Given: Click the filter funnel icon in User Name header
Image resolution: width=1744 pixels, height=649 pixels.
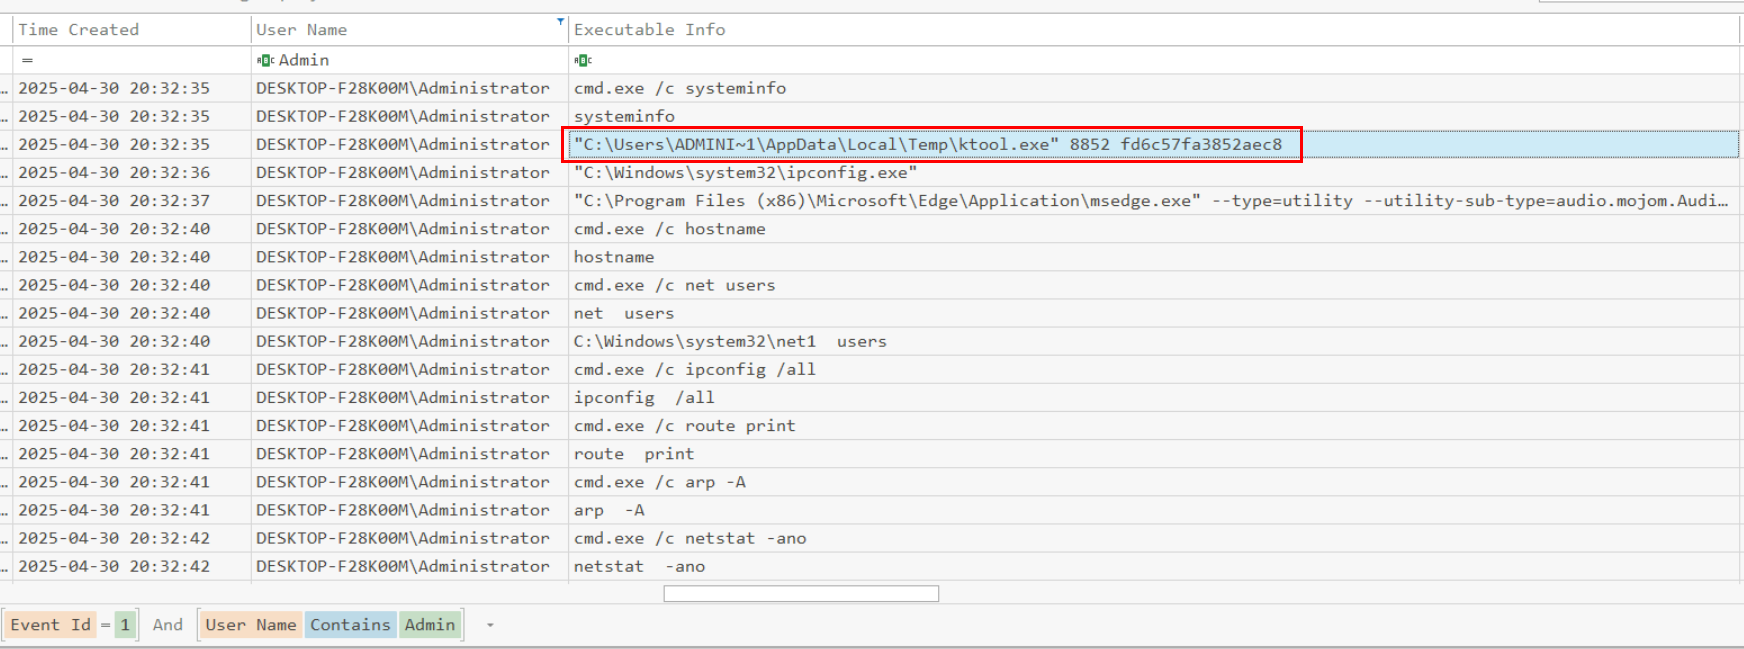Looking at the screenshot, I should [560, 21].
